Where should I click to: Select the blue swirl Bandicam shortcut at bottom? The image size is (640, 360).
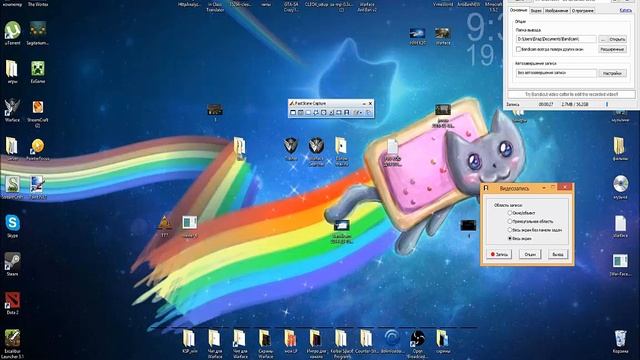pyautogui.click(x=392, y=341)
